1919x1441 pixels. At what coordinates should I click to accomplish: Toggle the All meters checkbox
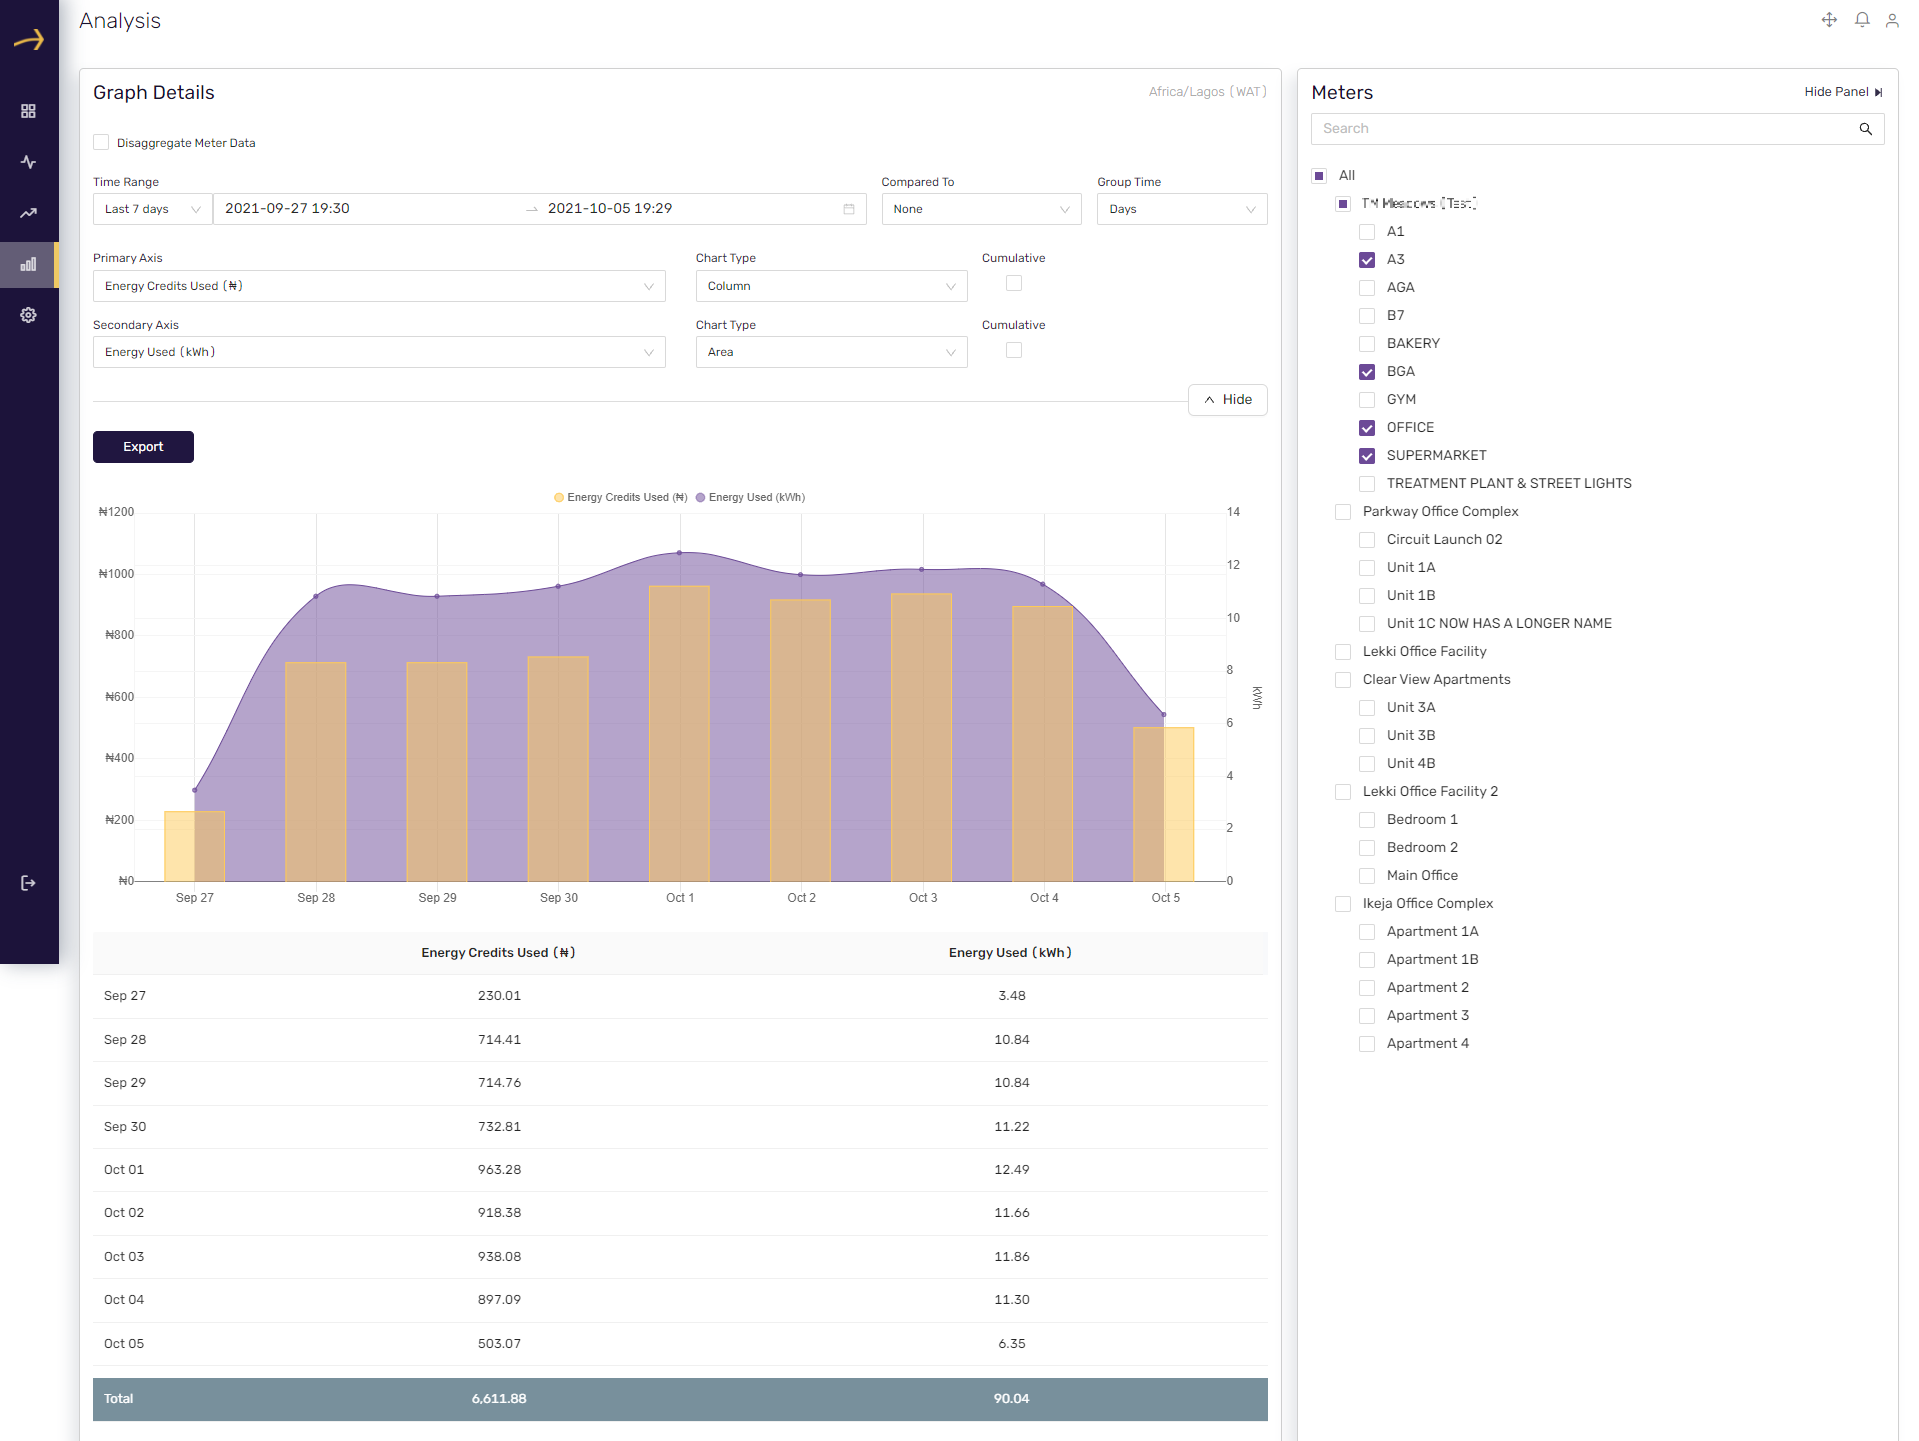click(1319, 176)
